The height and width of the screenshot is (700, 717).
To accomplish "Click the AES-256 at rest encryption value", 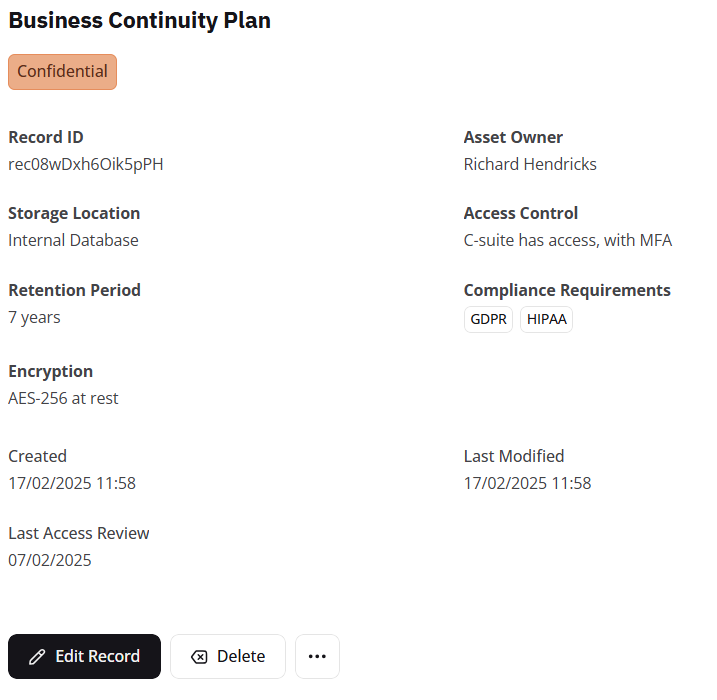I will click(63, 398).
